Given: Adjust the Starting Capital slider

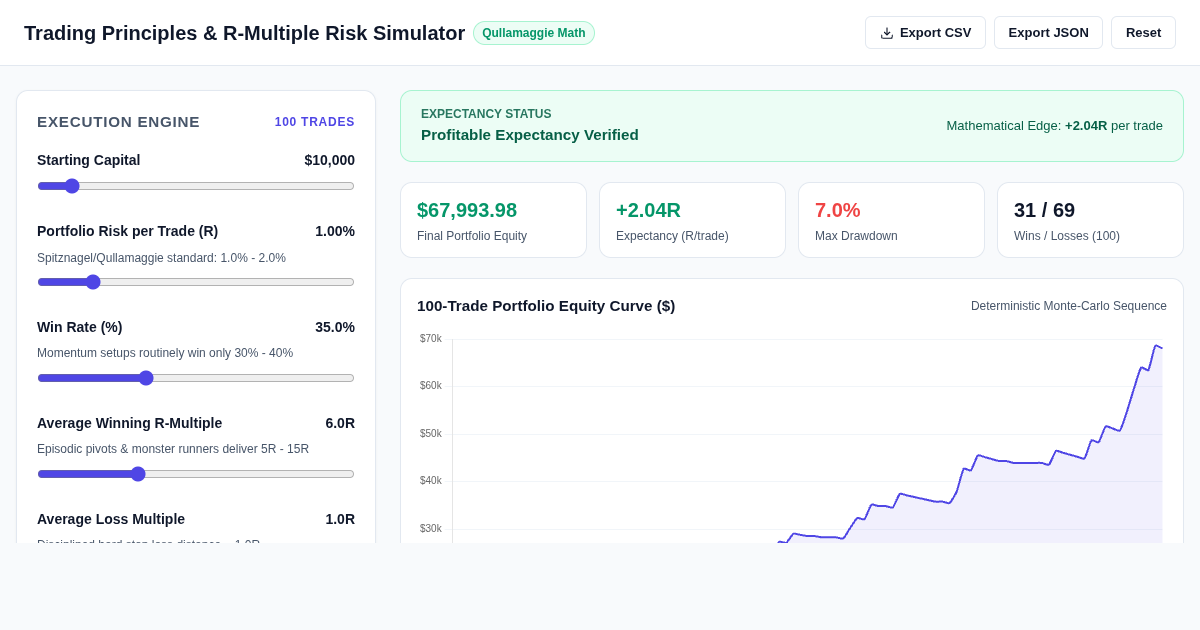Looking at the screenshot, I should (196, 186).
